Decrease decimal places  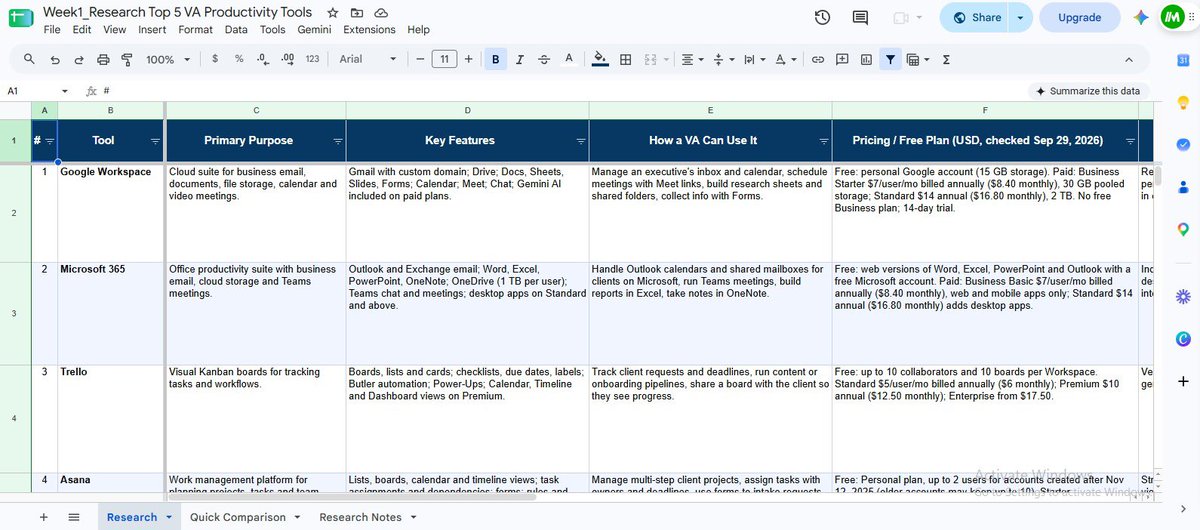click(x=263, y=60)
